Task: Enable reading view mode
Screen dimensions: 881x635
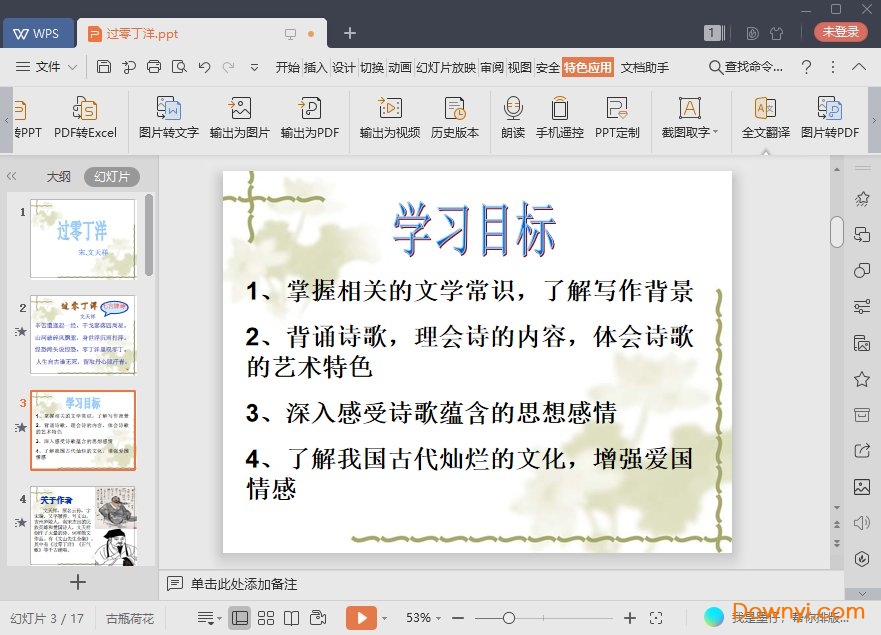Action: coord(291,617)
